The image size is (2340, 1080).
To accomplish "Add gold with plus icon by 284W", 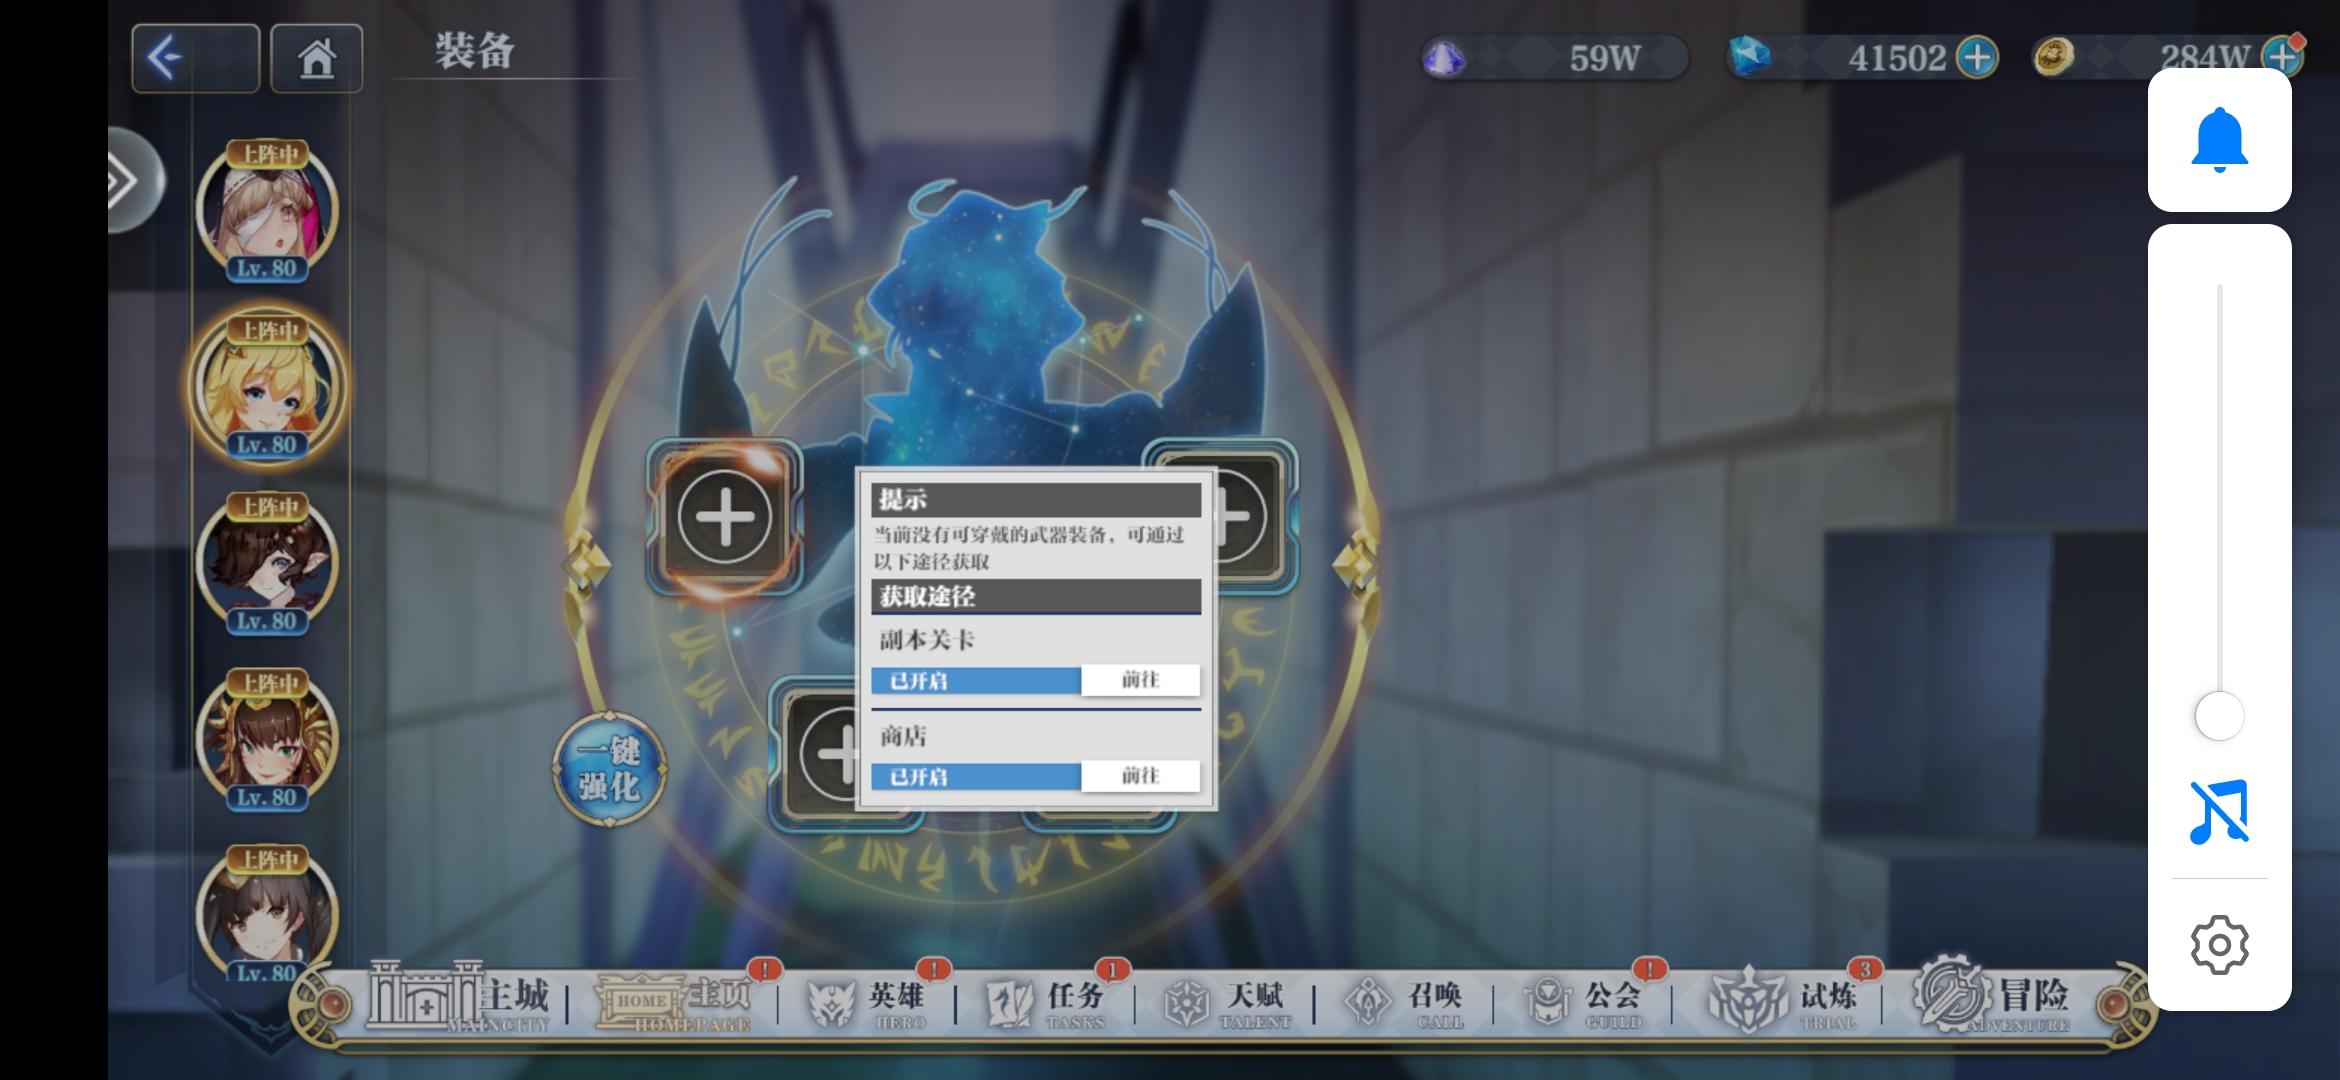I will [2284, 57].
